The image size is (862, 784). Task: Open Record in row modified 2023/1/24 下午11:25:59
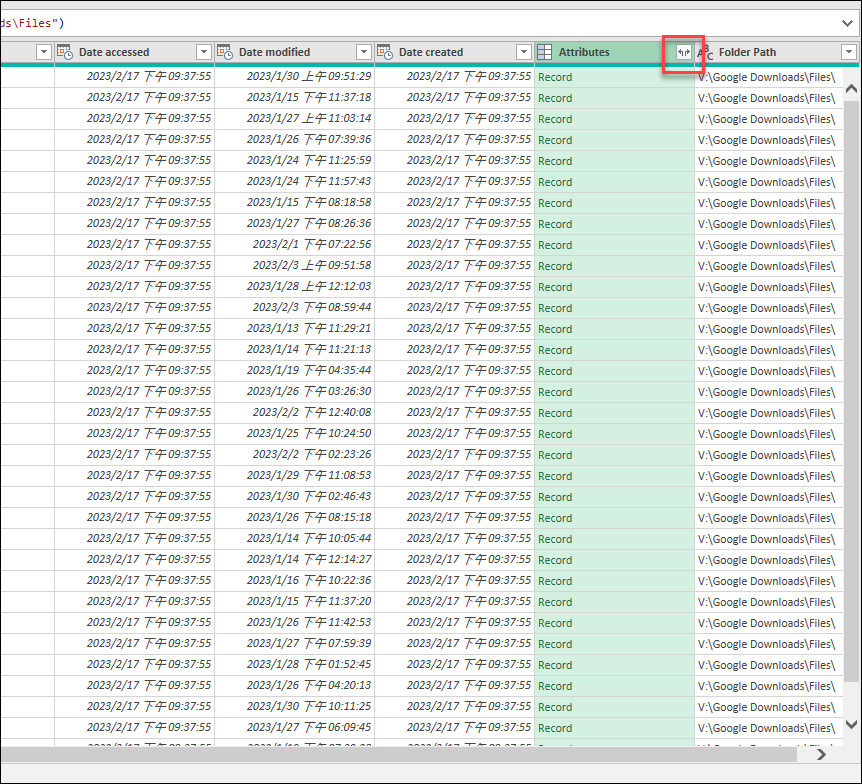click(x=555, y=161)
